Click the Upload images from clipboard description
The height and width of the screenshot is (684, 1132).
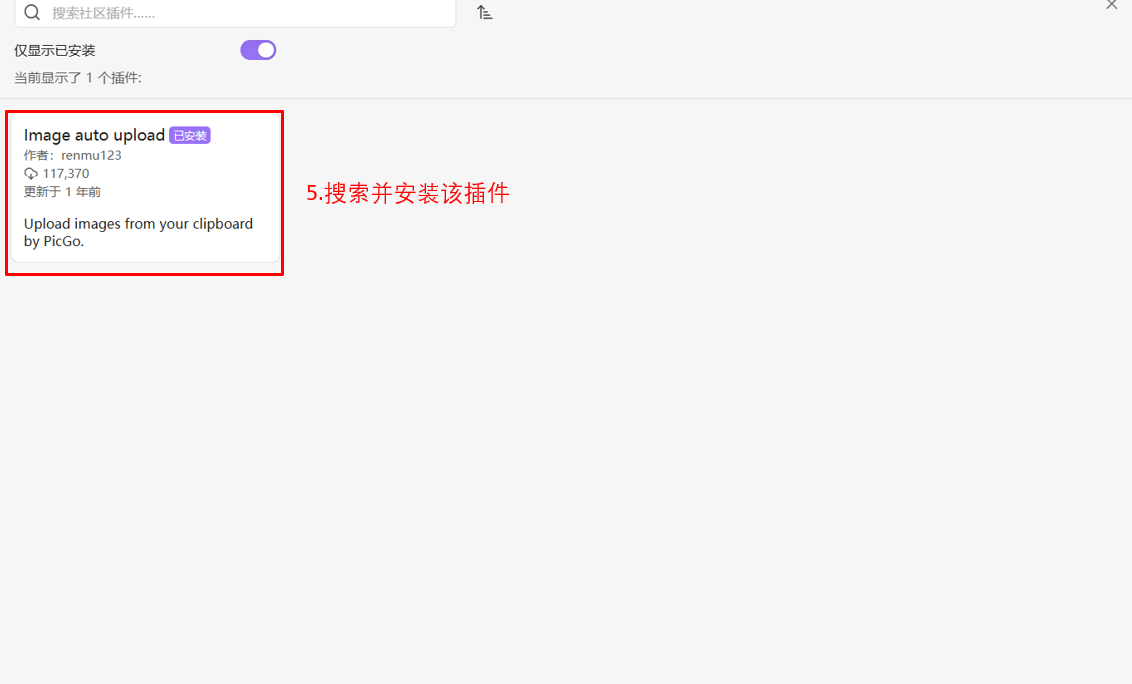pyautogui.click(x=139, y=233)
